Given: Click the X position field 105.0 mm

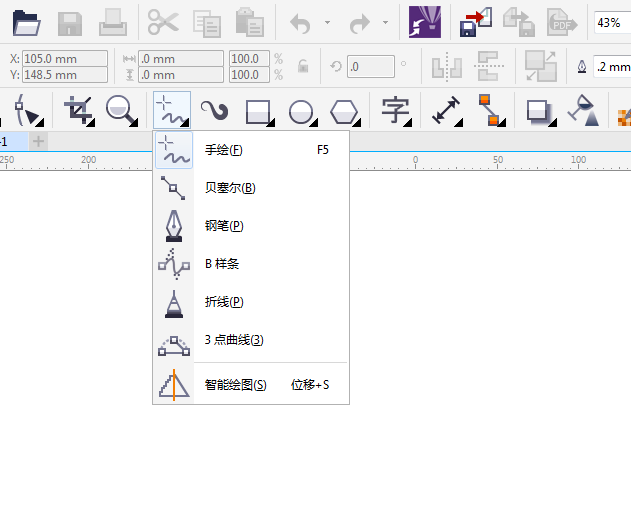Looking at the screenshot, I should point(65,59).
